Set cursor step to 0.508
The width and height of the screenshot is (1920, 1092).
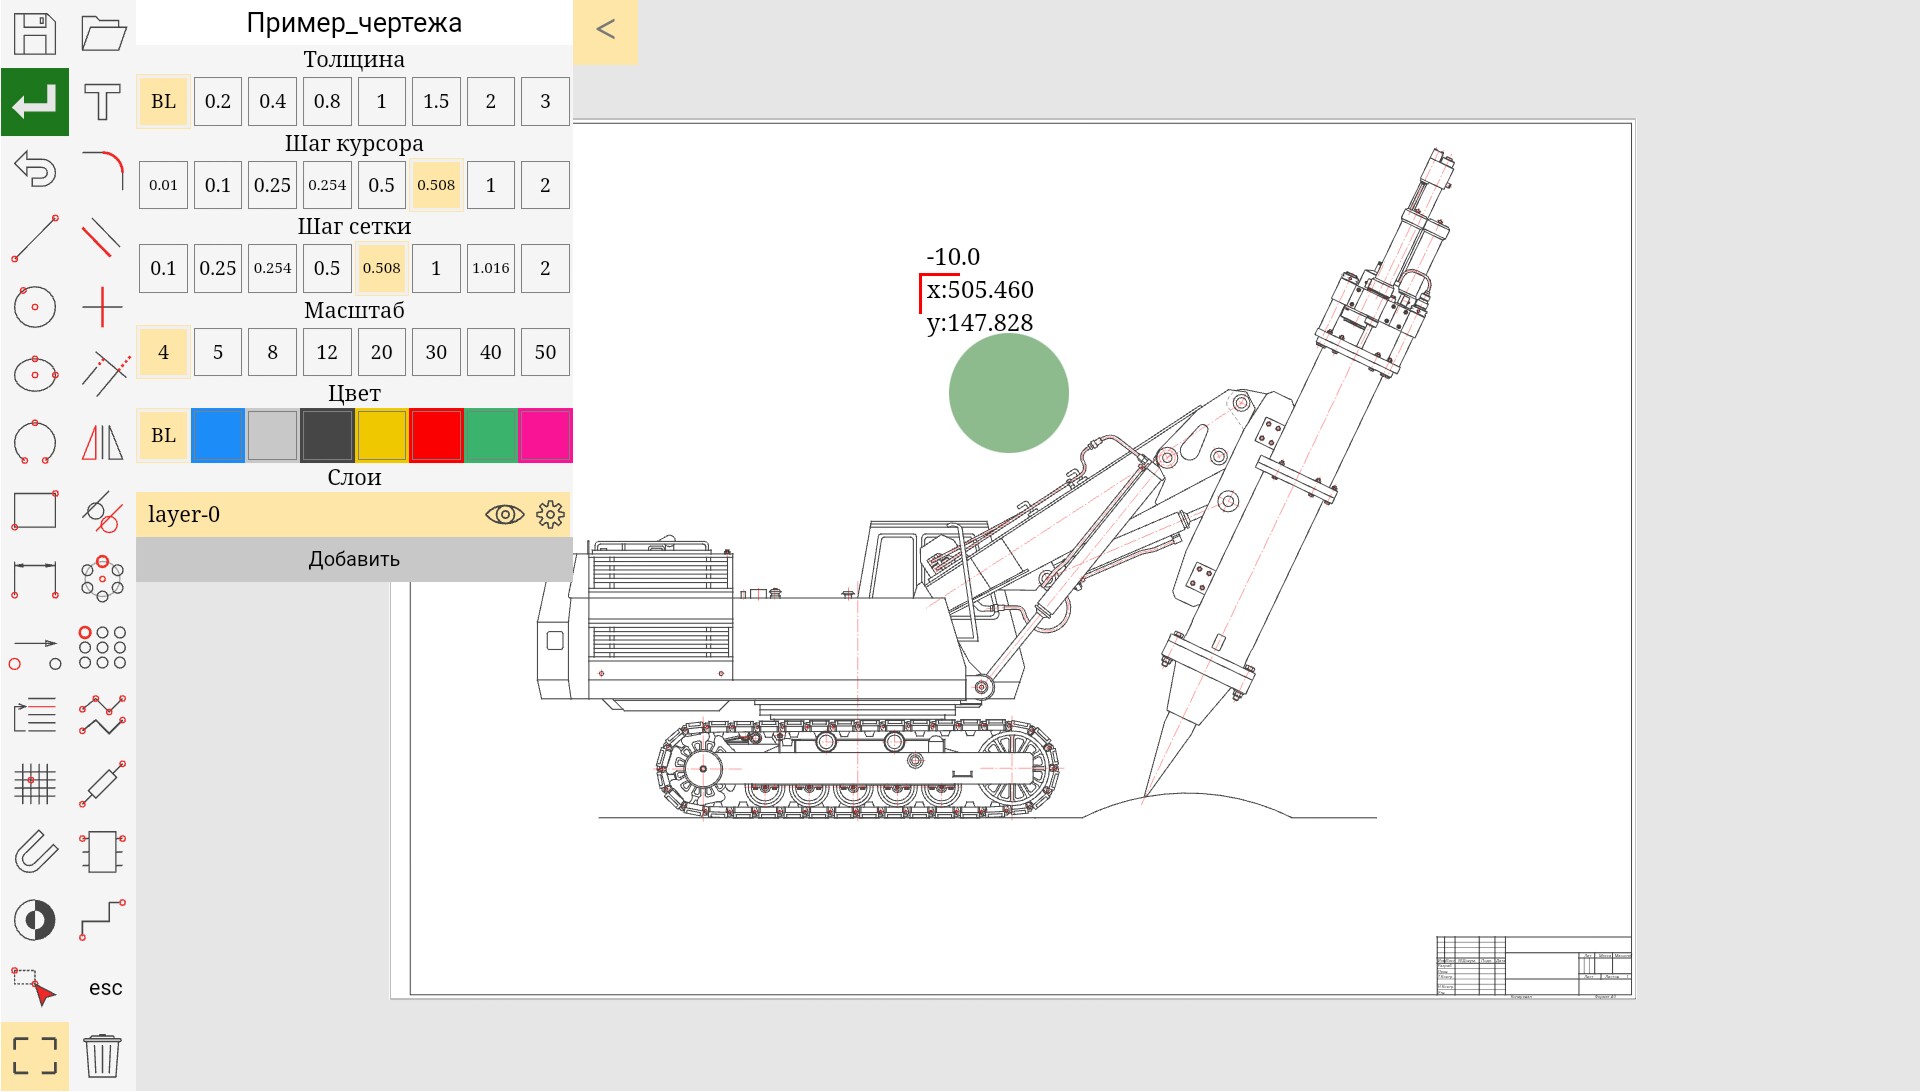pyautogui.click(x=436, y=185)
